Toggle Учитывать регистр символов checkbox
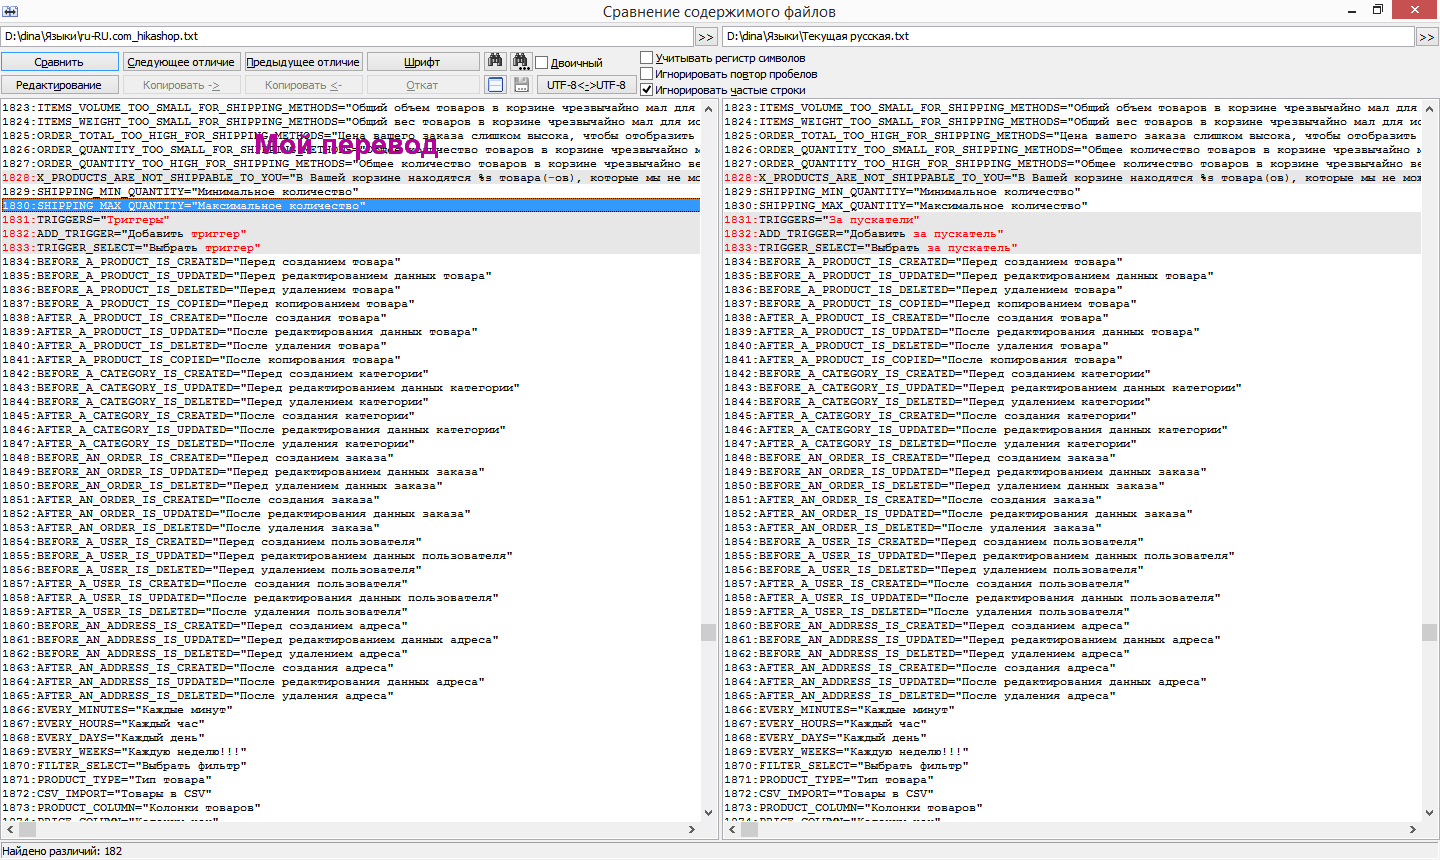Image resolution: width=1440 pixels, height=860 pixels. coord(646,58)
